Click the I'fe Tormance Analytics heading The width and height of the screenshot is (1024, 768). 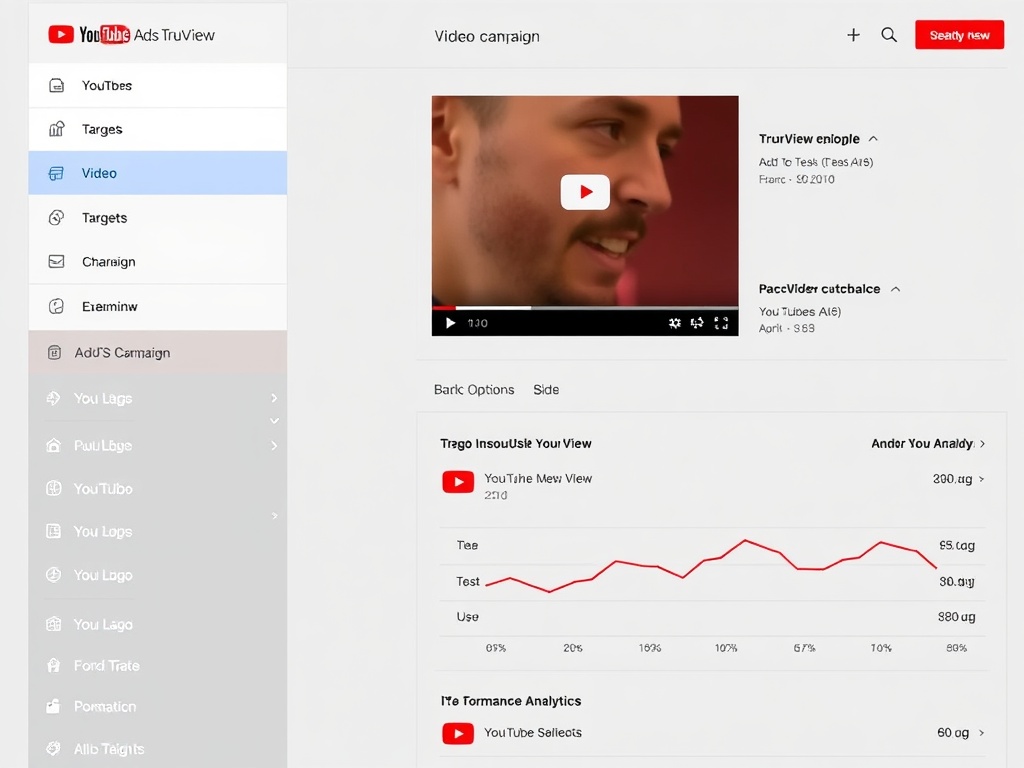click(511, 701)
